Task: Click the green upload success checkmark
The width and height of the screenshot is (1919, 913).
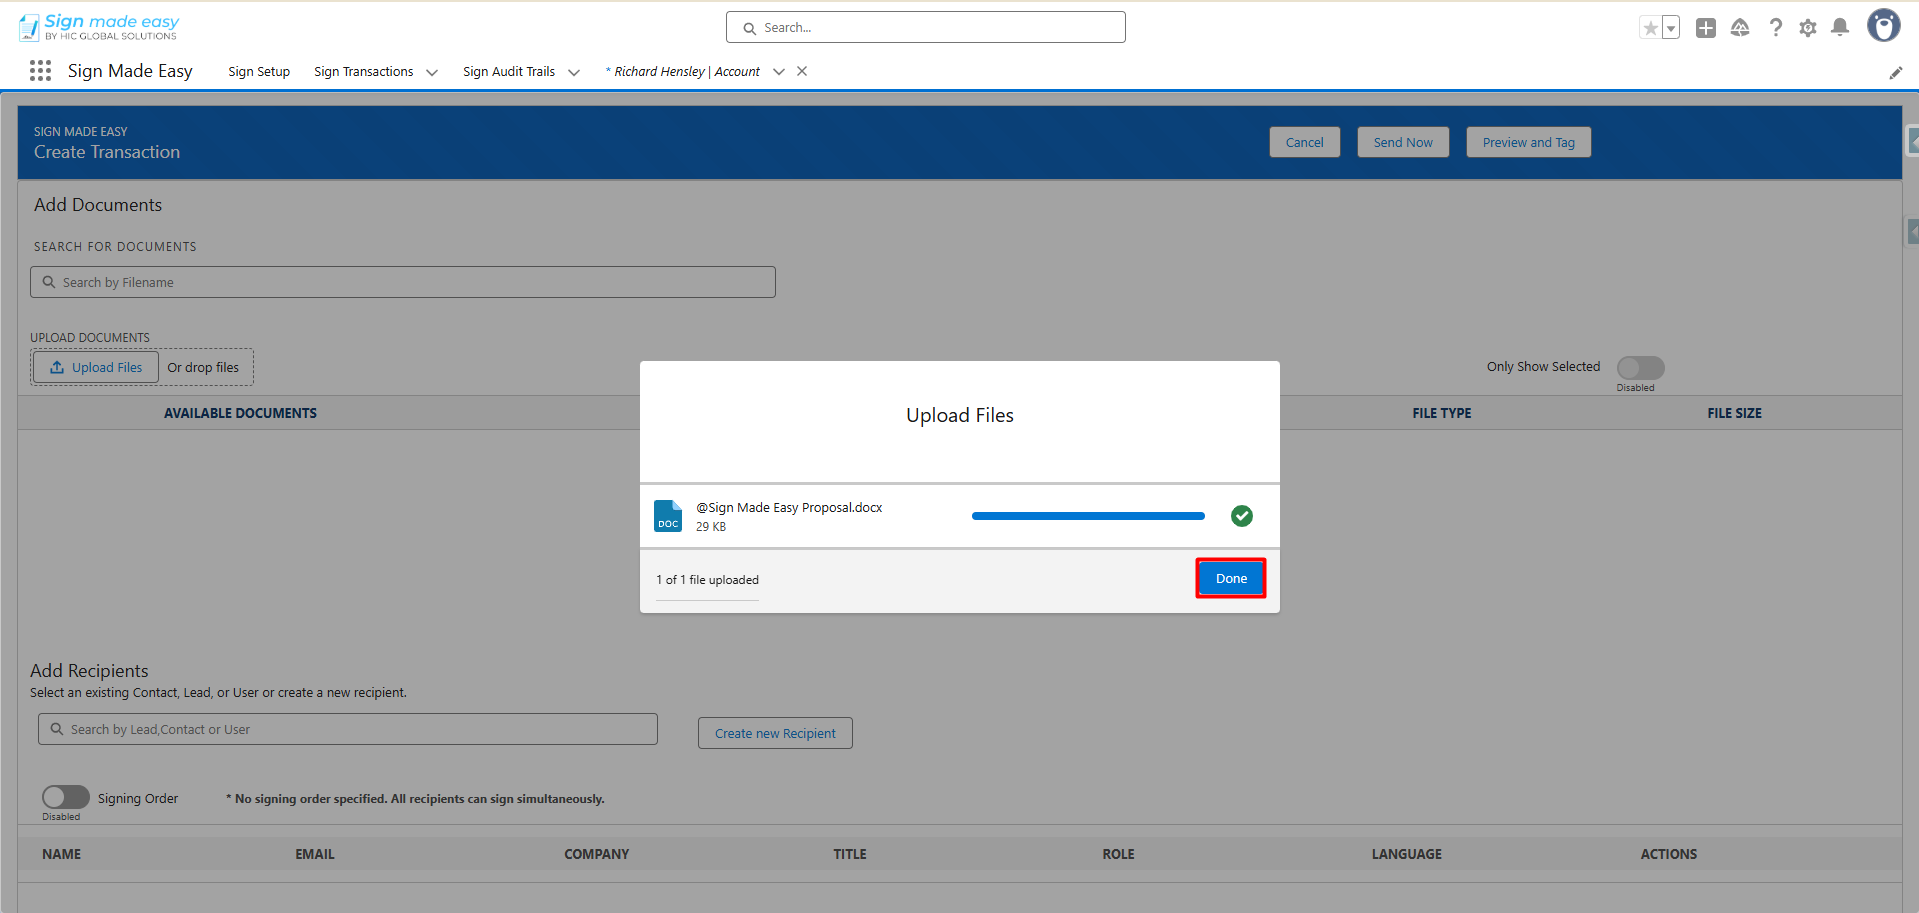Action: [x=1242, y=516]
